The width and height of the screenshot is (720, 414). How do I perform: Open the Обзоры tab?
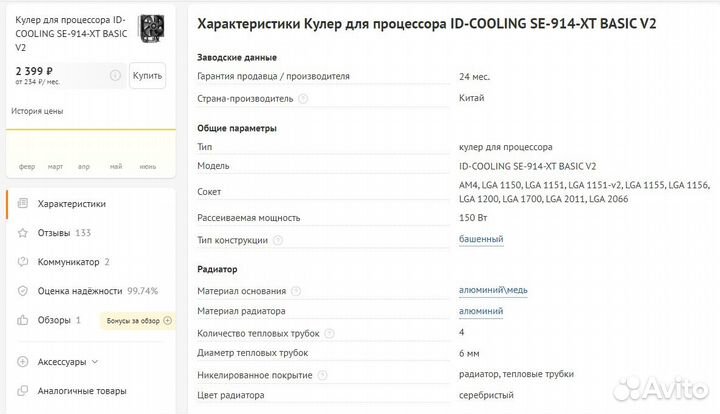click(x=59, y=320)
